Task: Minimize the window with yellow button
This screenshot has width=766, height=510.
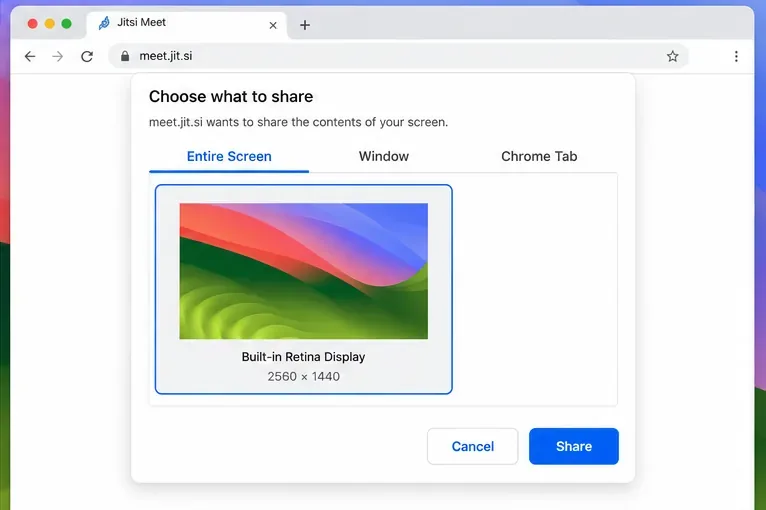Action: point(49,23)
